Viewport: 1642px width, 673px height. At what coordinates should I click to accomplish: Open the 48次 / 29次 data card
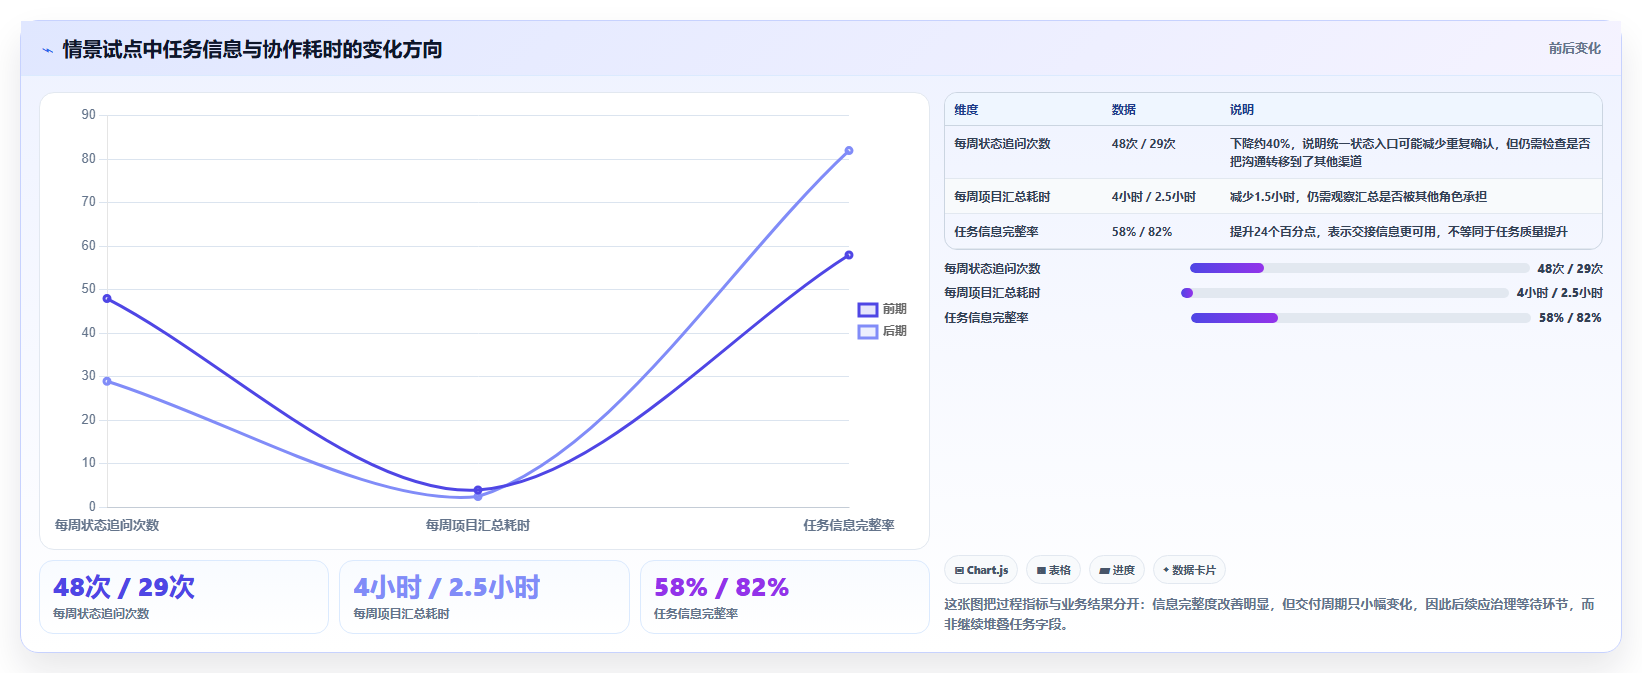[x=184, y=597]
